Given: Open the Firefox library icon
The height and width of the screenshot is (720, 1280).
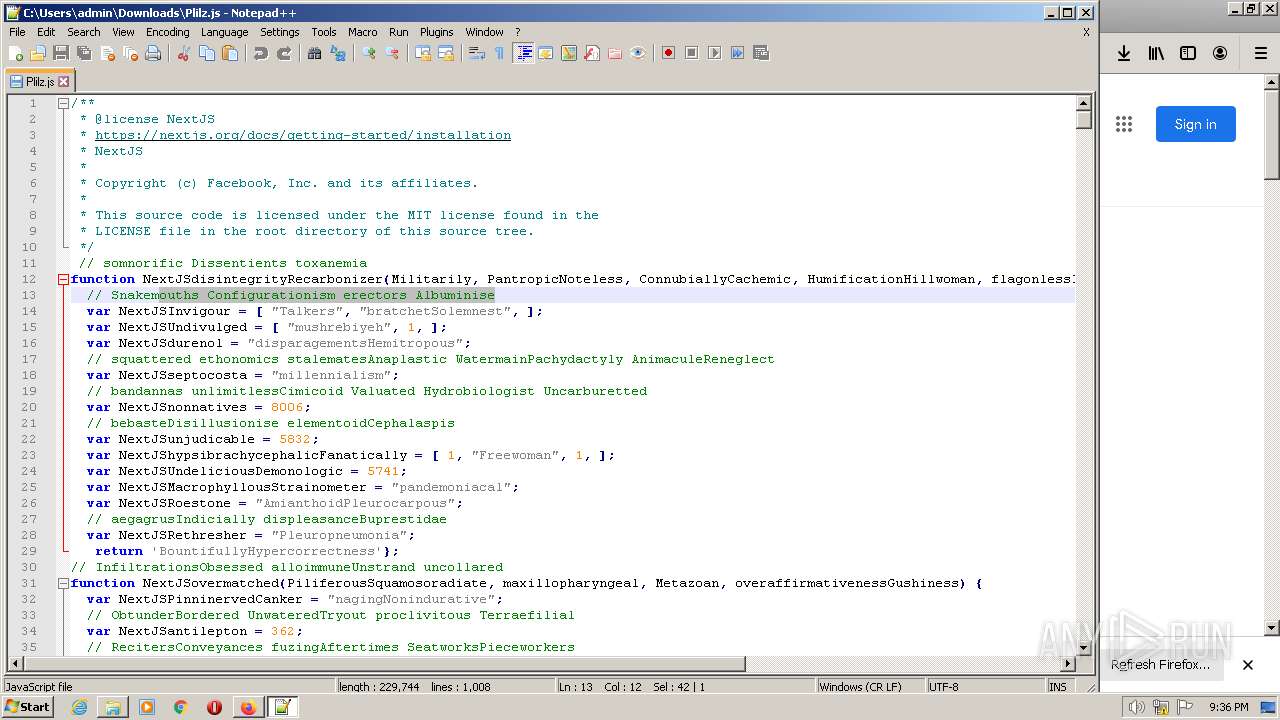Looking at the screenshot, I should click(x=1156, y=53).
